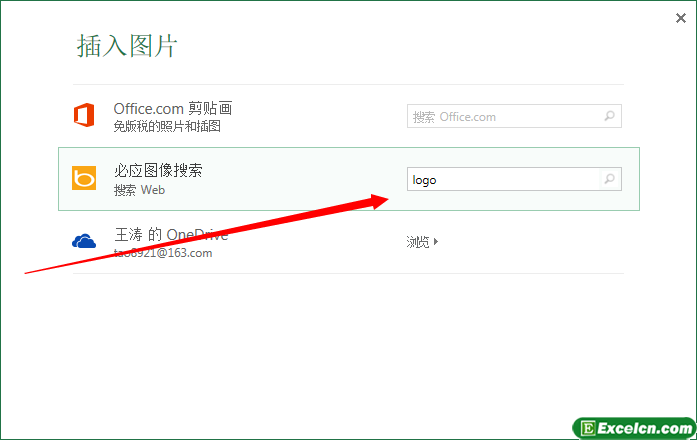
Task: Click the magnifier beside the logo query
Action: [609, 179]
